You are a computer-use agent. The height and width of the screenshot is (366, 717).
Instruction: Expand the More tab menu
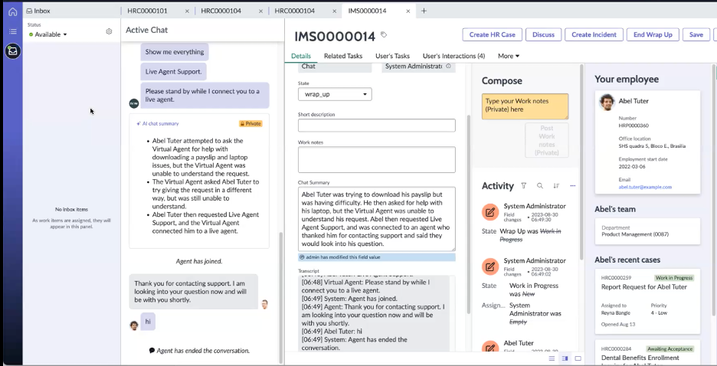pos(508,56)
